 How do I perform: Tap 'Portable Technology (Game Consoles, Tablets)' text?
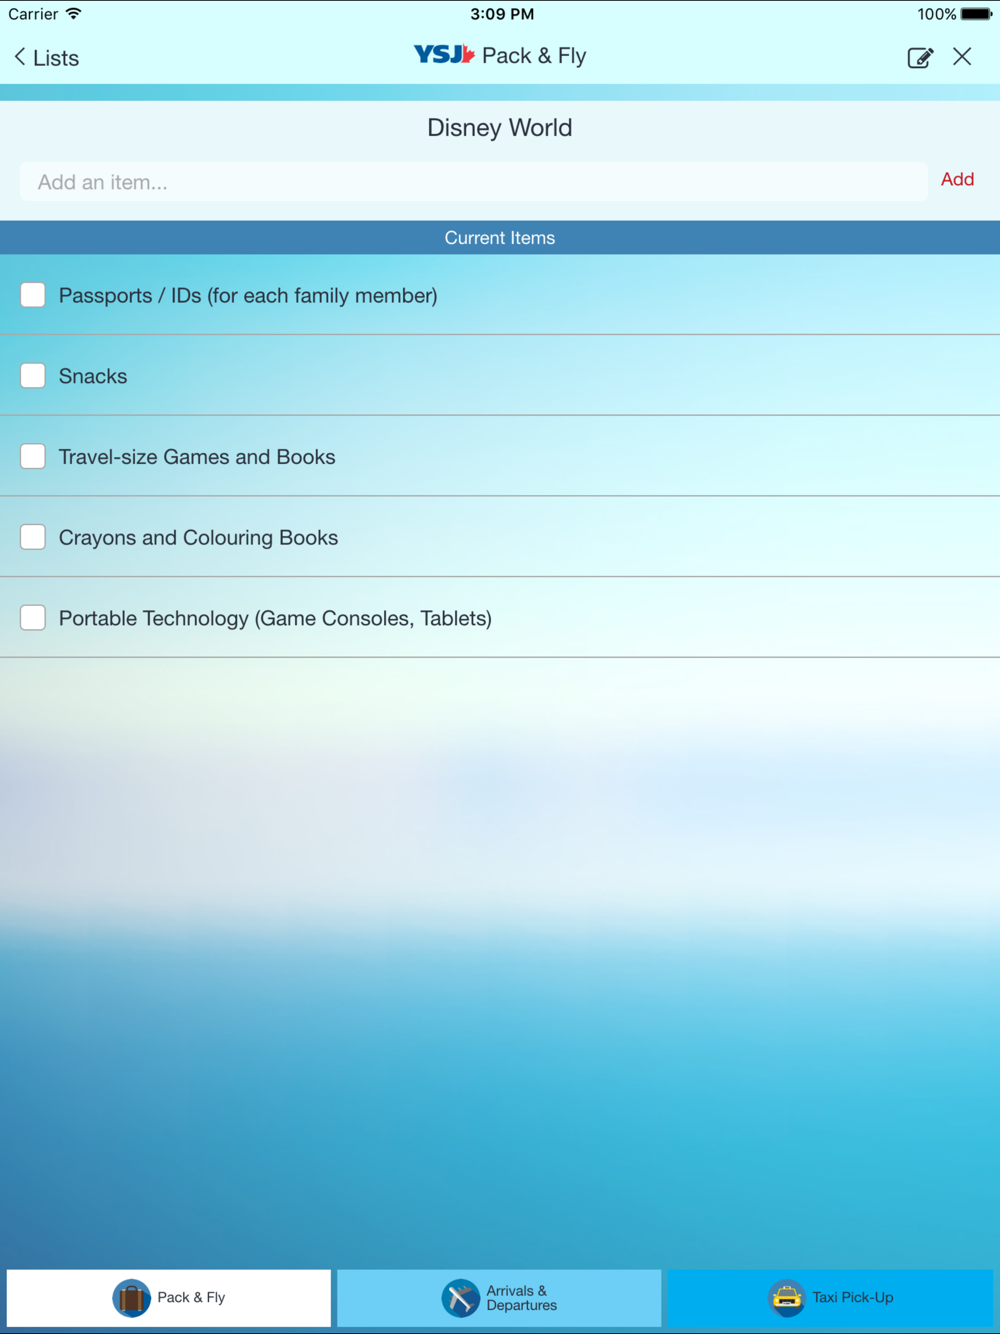point(275,619)
